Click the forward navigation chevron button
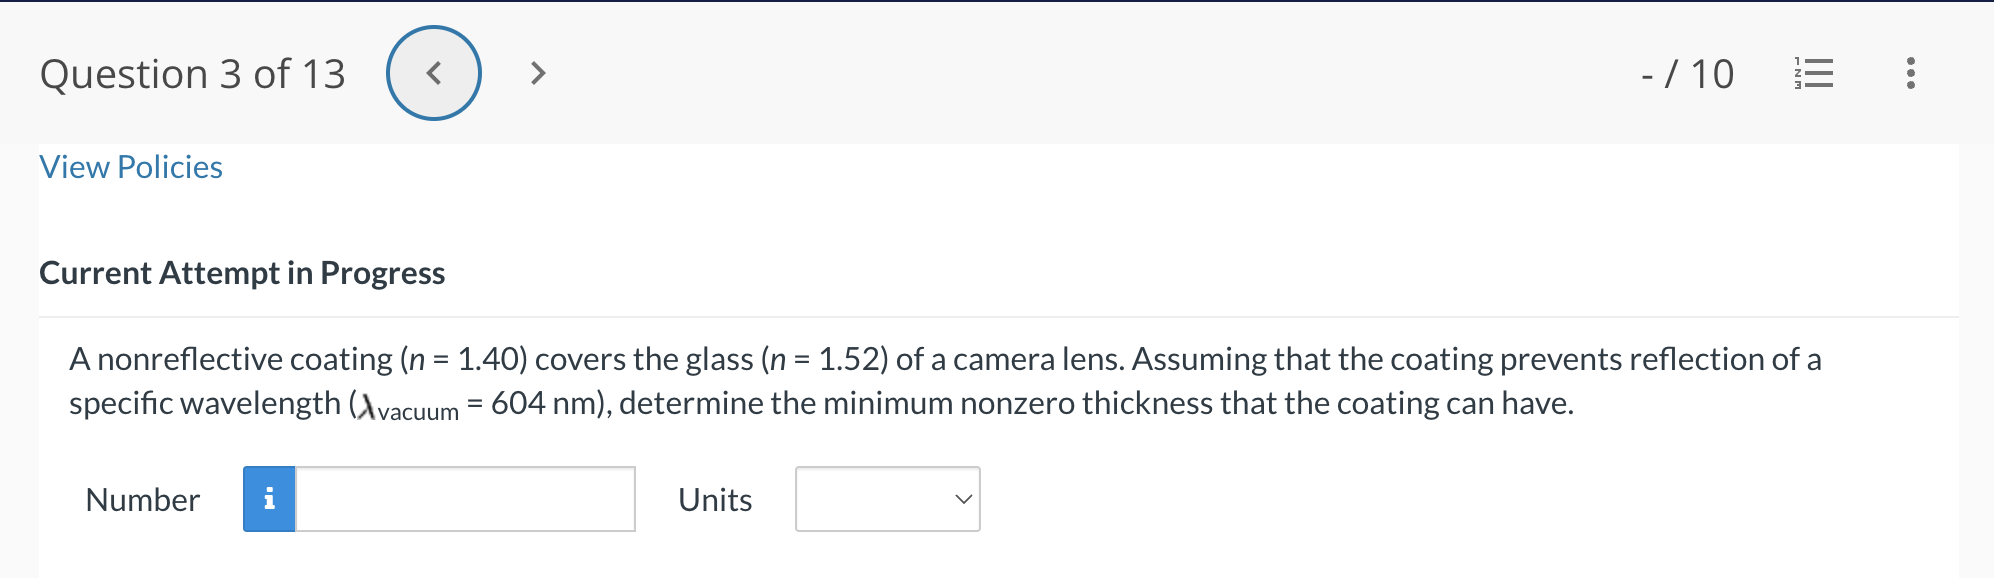 (x=537, y=73)
